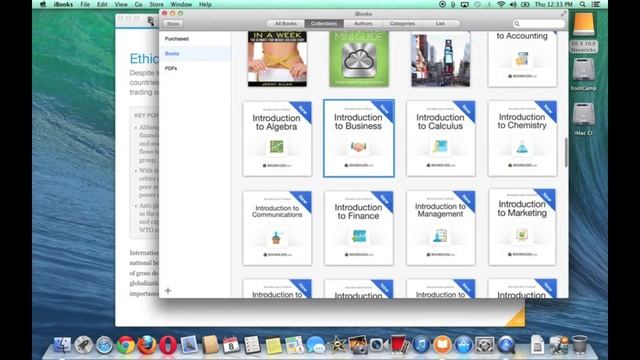This screenshot has width=640, height=360.
Task: Launch iMovie star icon in Dock
Action: point(337,345)
